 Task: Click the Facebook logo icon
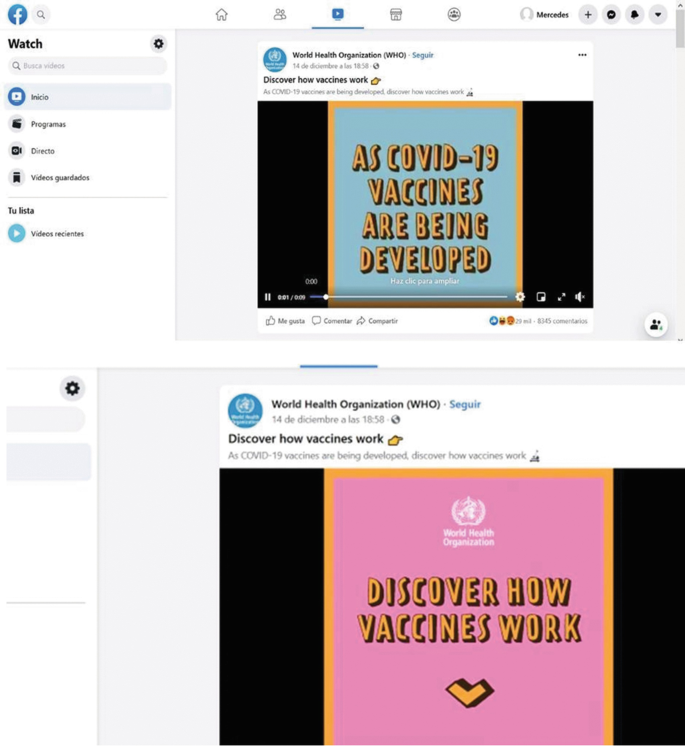point(17,15)
